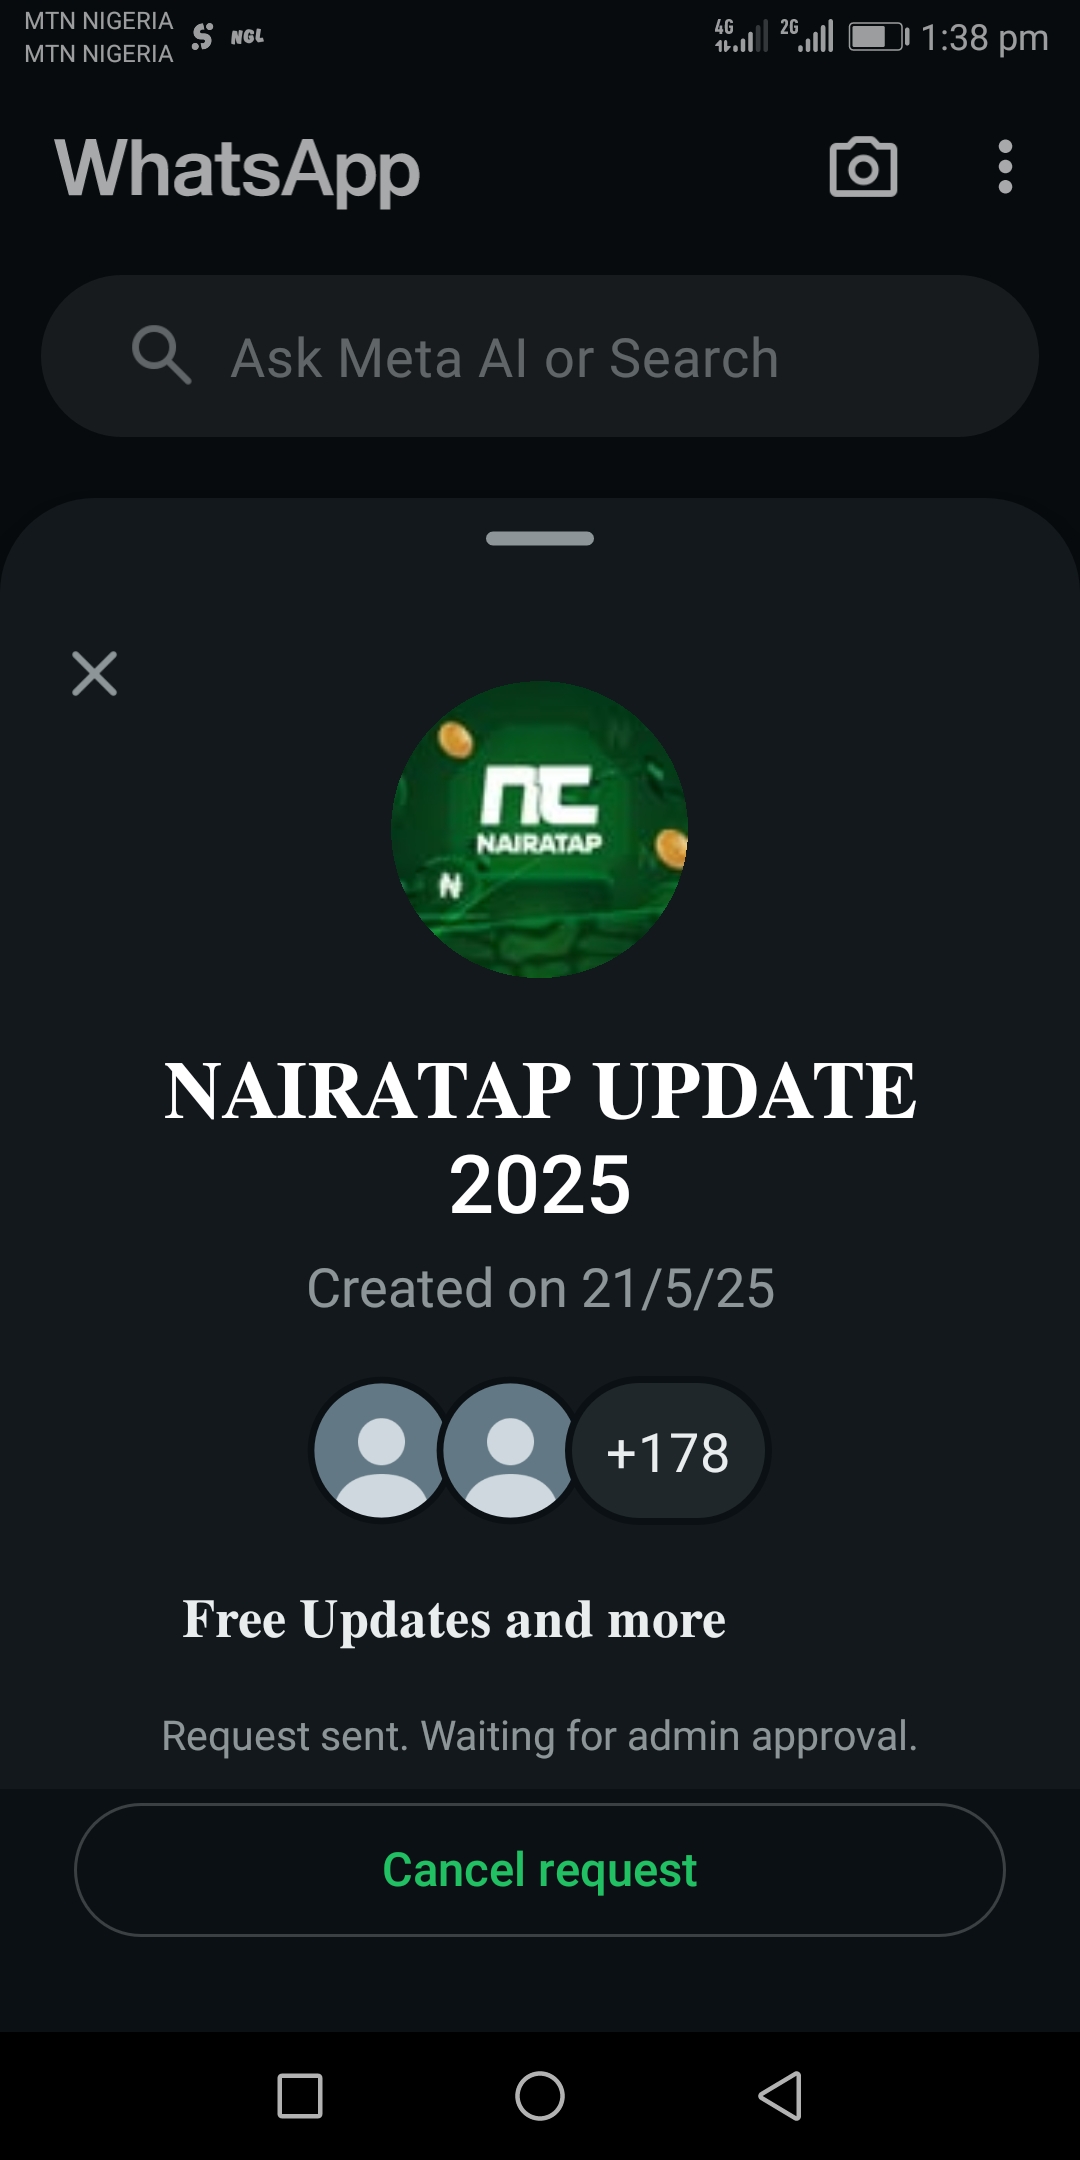
Task: Tap the bottom sheet drag handle
Action: point(540,538)
